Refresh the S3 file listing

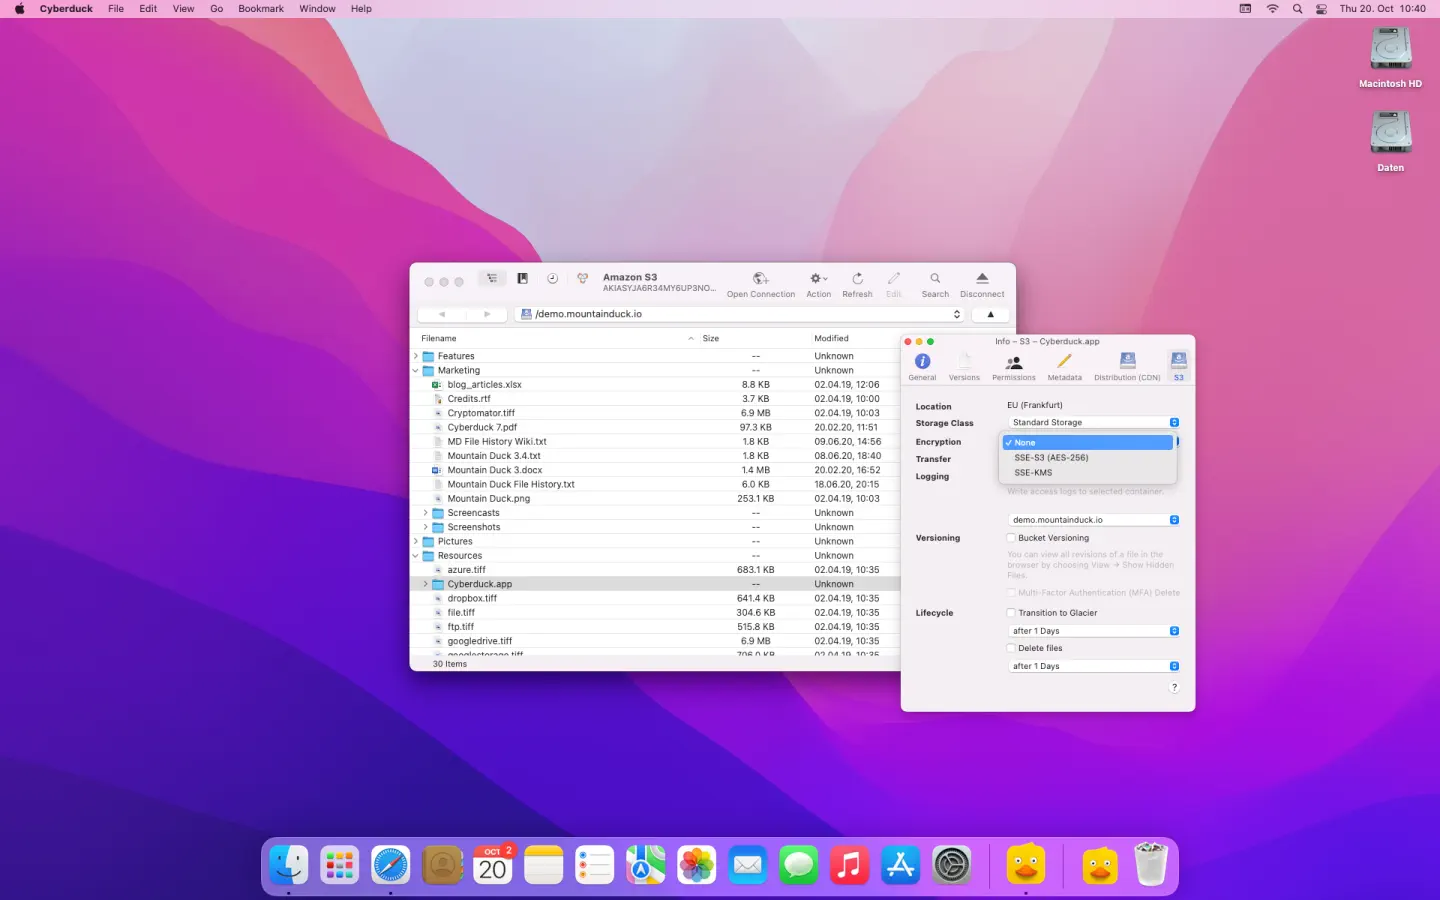tap(857, 279)
